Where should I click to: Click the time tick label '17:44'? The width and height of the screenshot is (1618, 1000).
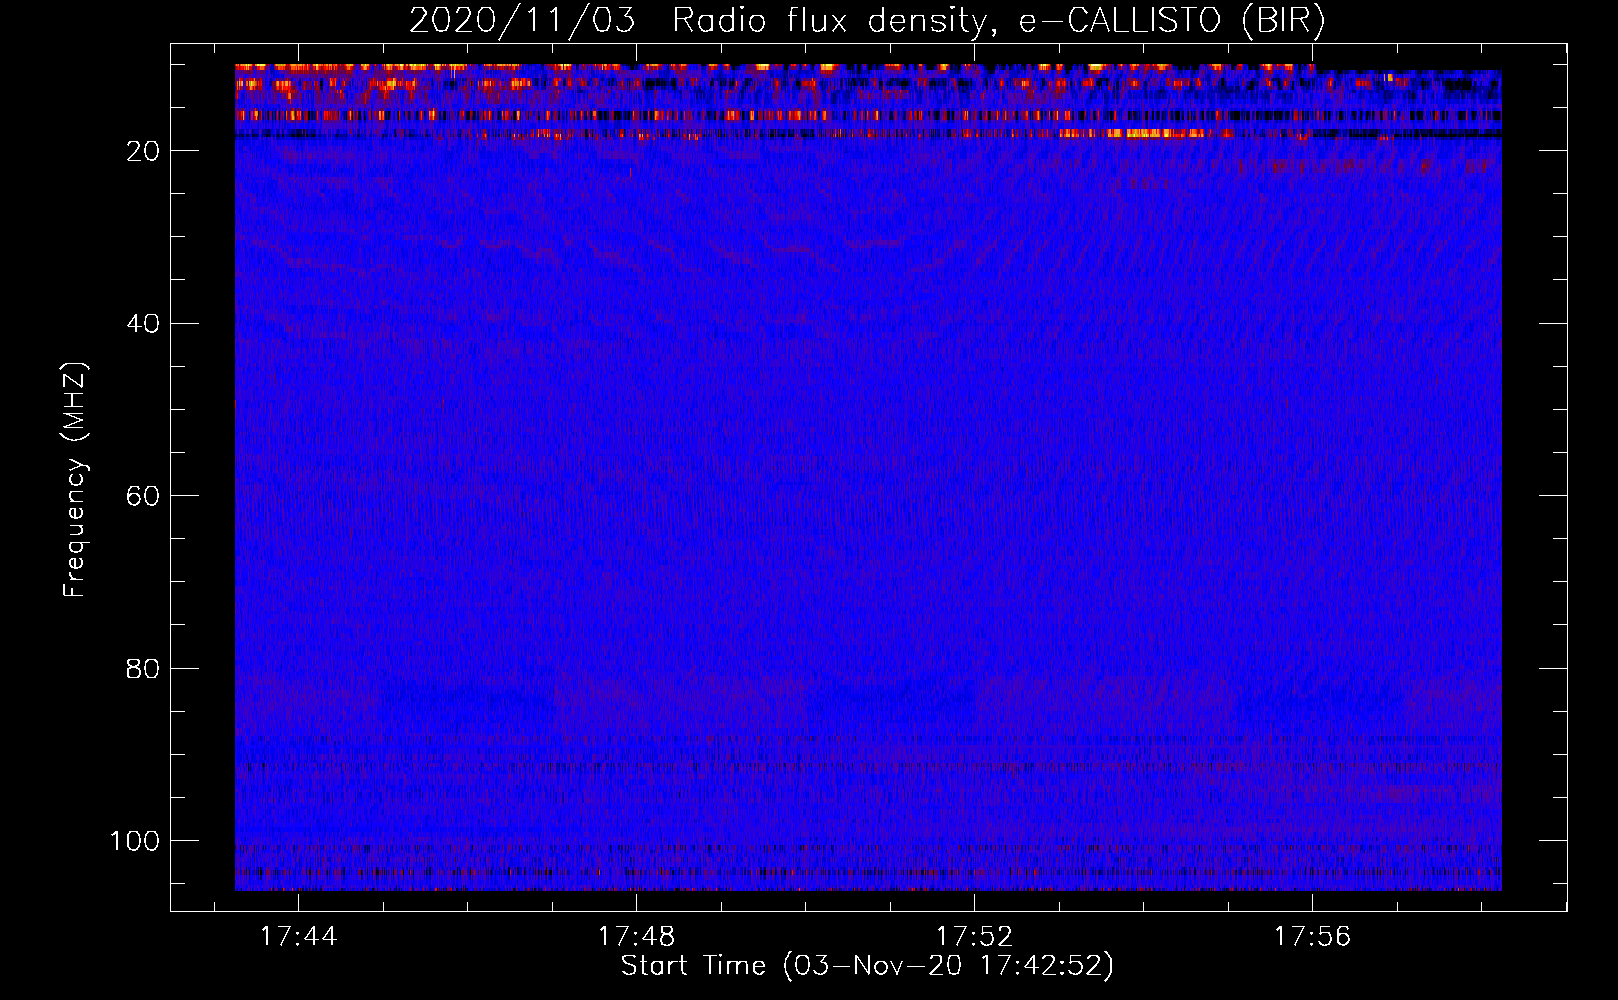click(299, 937)
